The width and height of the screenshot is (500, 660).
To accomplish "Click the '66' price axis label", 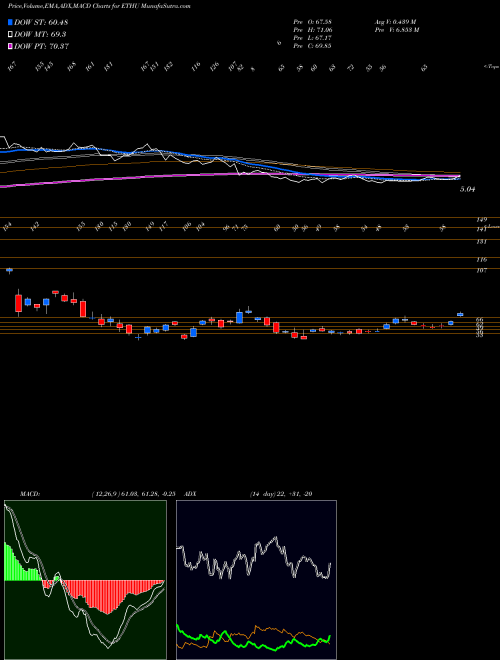I will pos(479,320).
